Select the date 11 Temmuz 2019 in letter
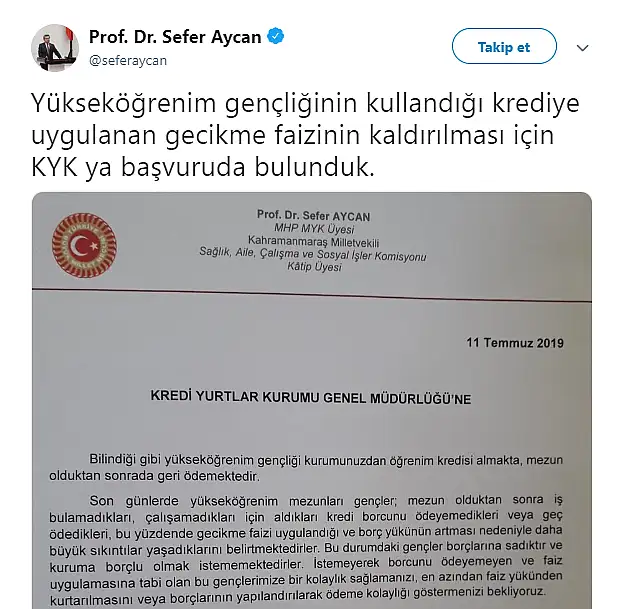This screenshot has height=609, width=622. pyautogui.click(x=515, y=343)
